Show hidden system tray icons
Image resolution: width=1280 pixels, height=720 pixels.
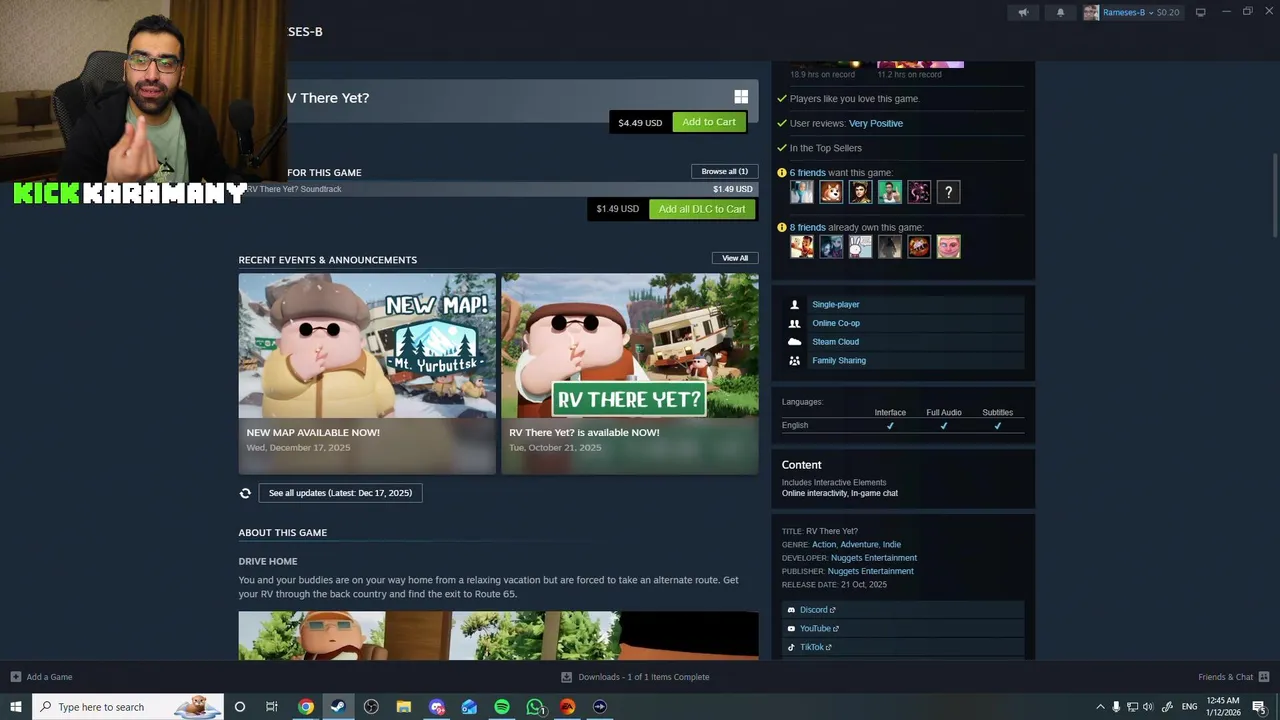coord(1101,707)
